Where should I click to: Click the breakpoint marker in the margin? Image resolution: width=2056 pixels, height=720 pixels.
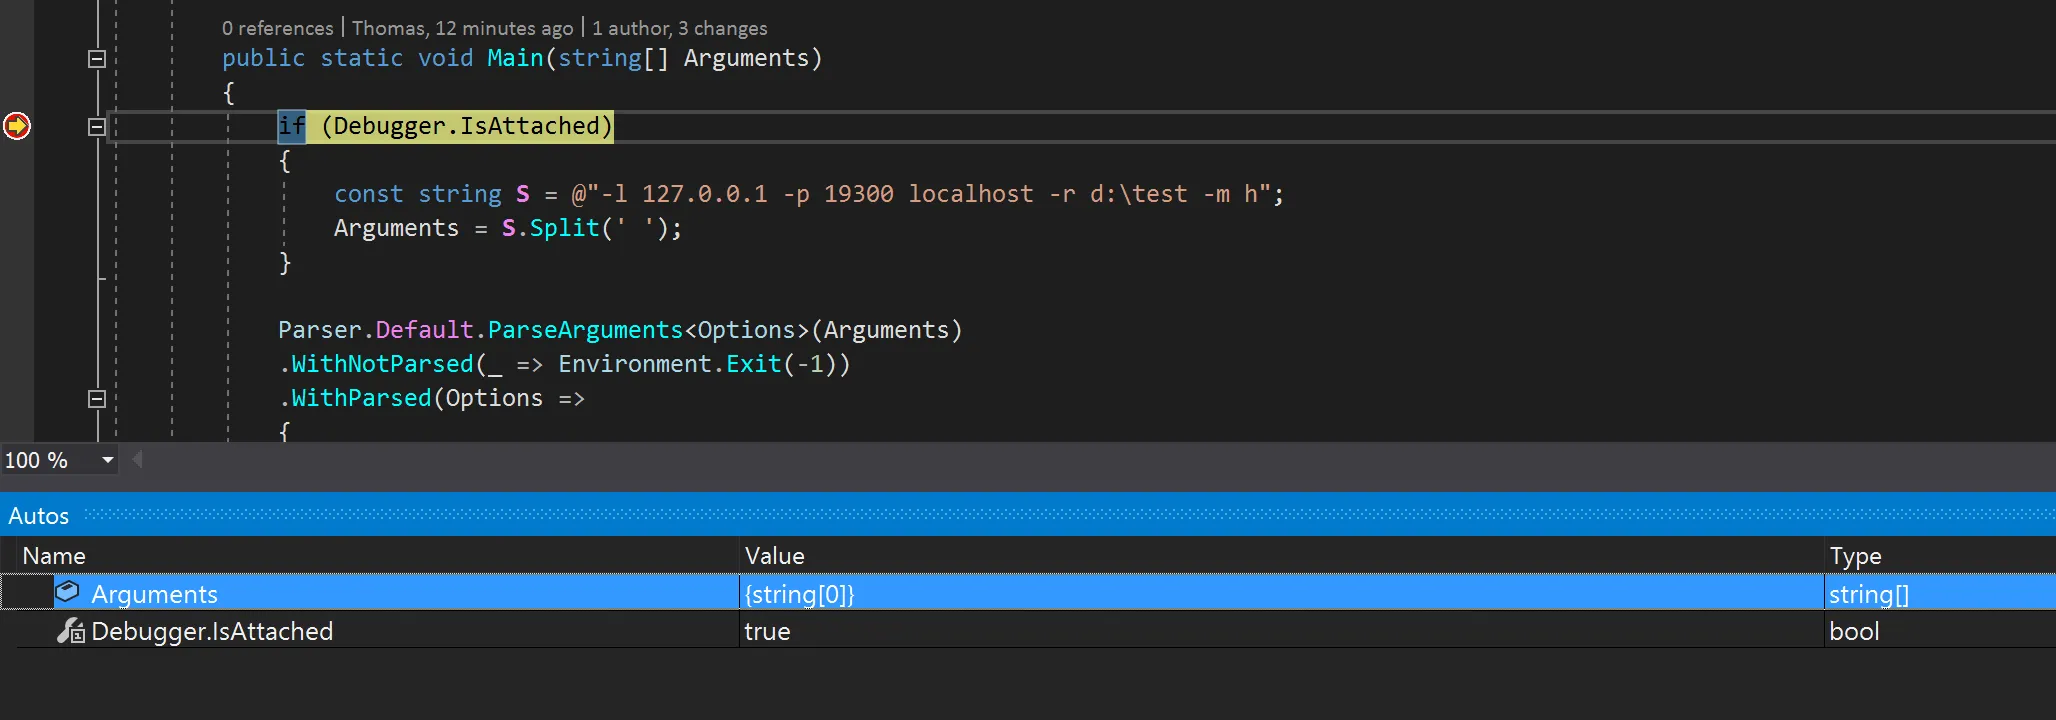coord(17,126)
